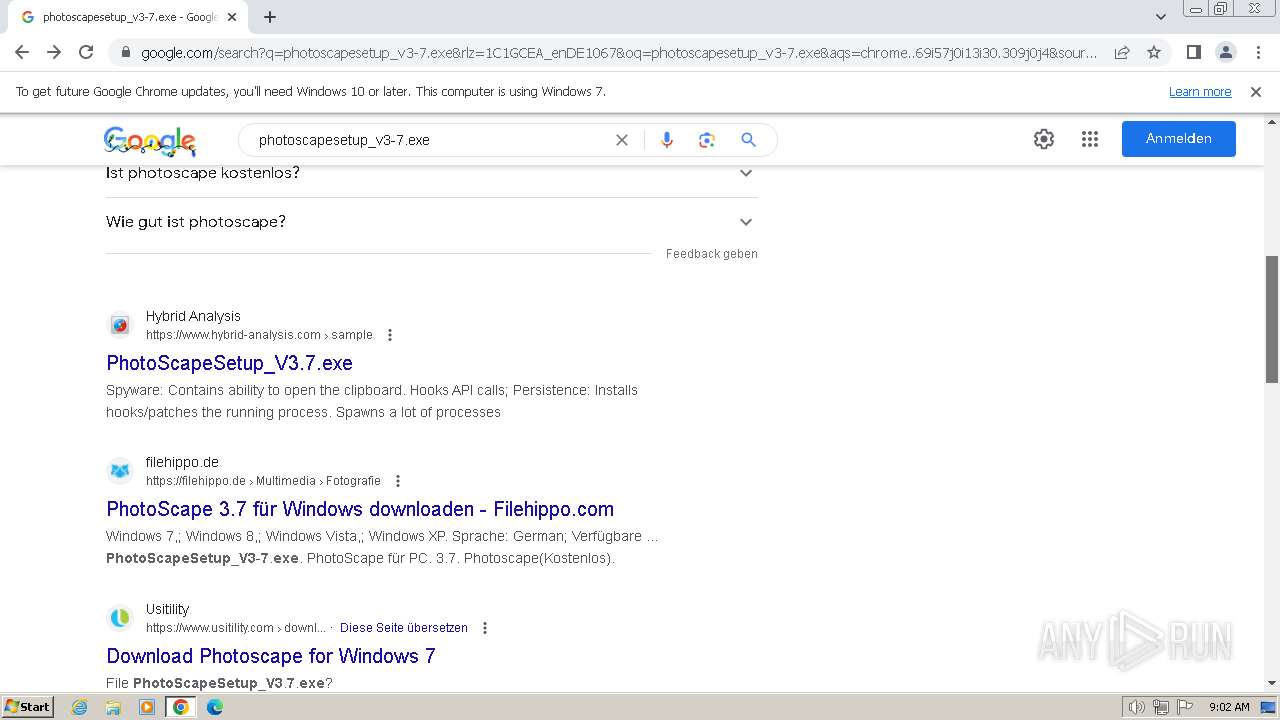Image resolution: width=1280 pixels, height=720 pixels.
Task: Go to Google homepage via logo
Action: click(x=149, y=141)
